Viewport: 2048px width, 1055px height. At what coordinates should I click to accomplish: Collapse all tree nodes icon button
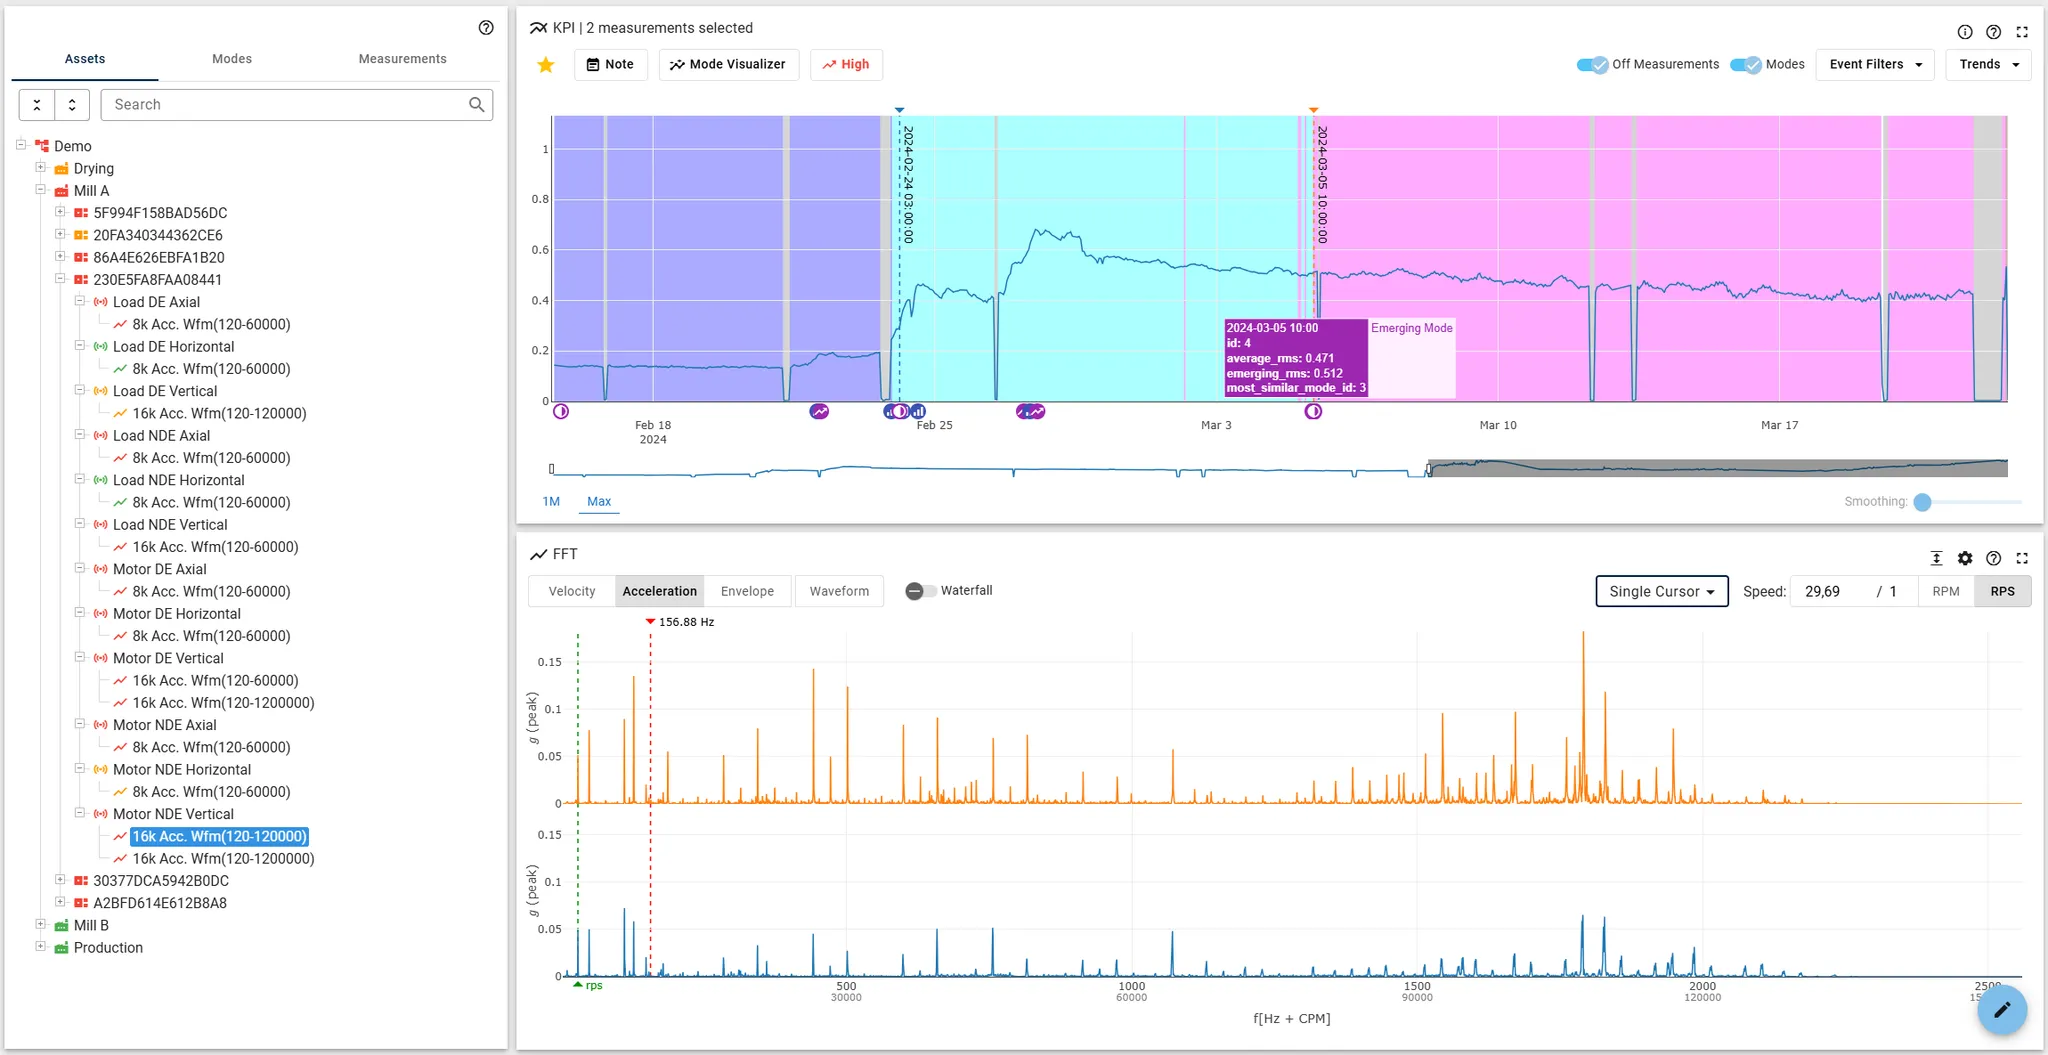point(37,105)
